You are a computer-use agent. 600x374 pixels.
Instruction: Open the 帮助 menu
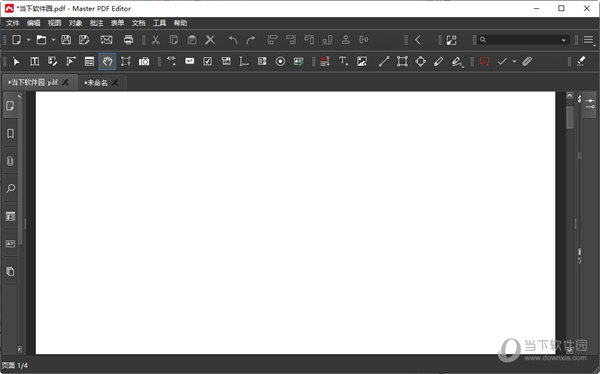click(181, 23)
